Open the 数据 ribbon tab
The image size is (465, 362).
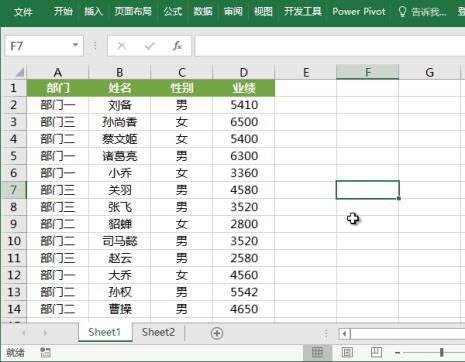203,12
